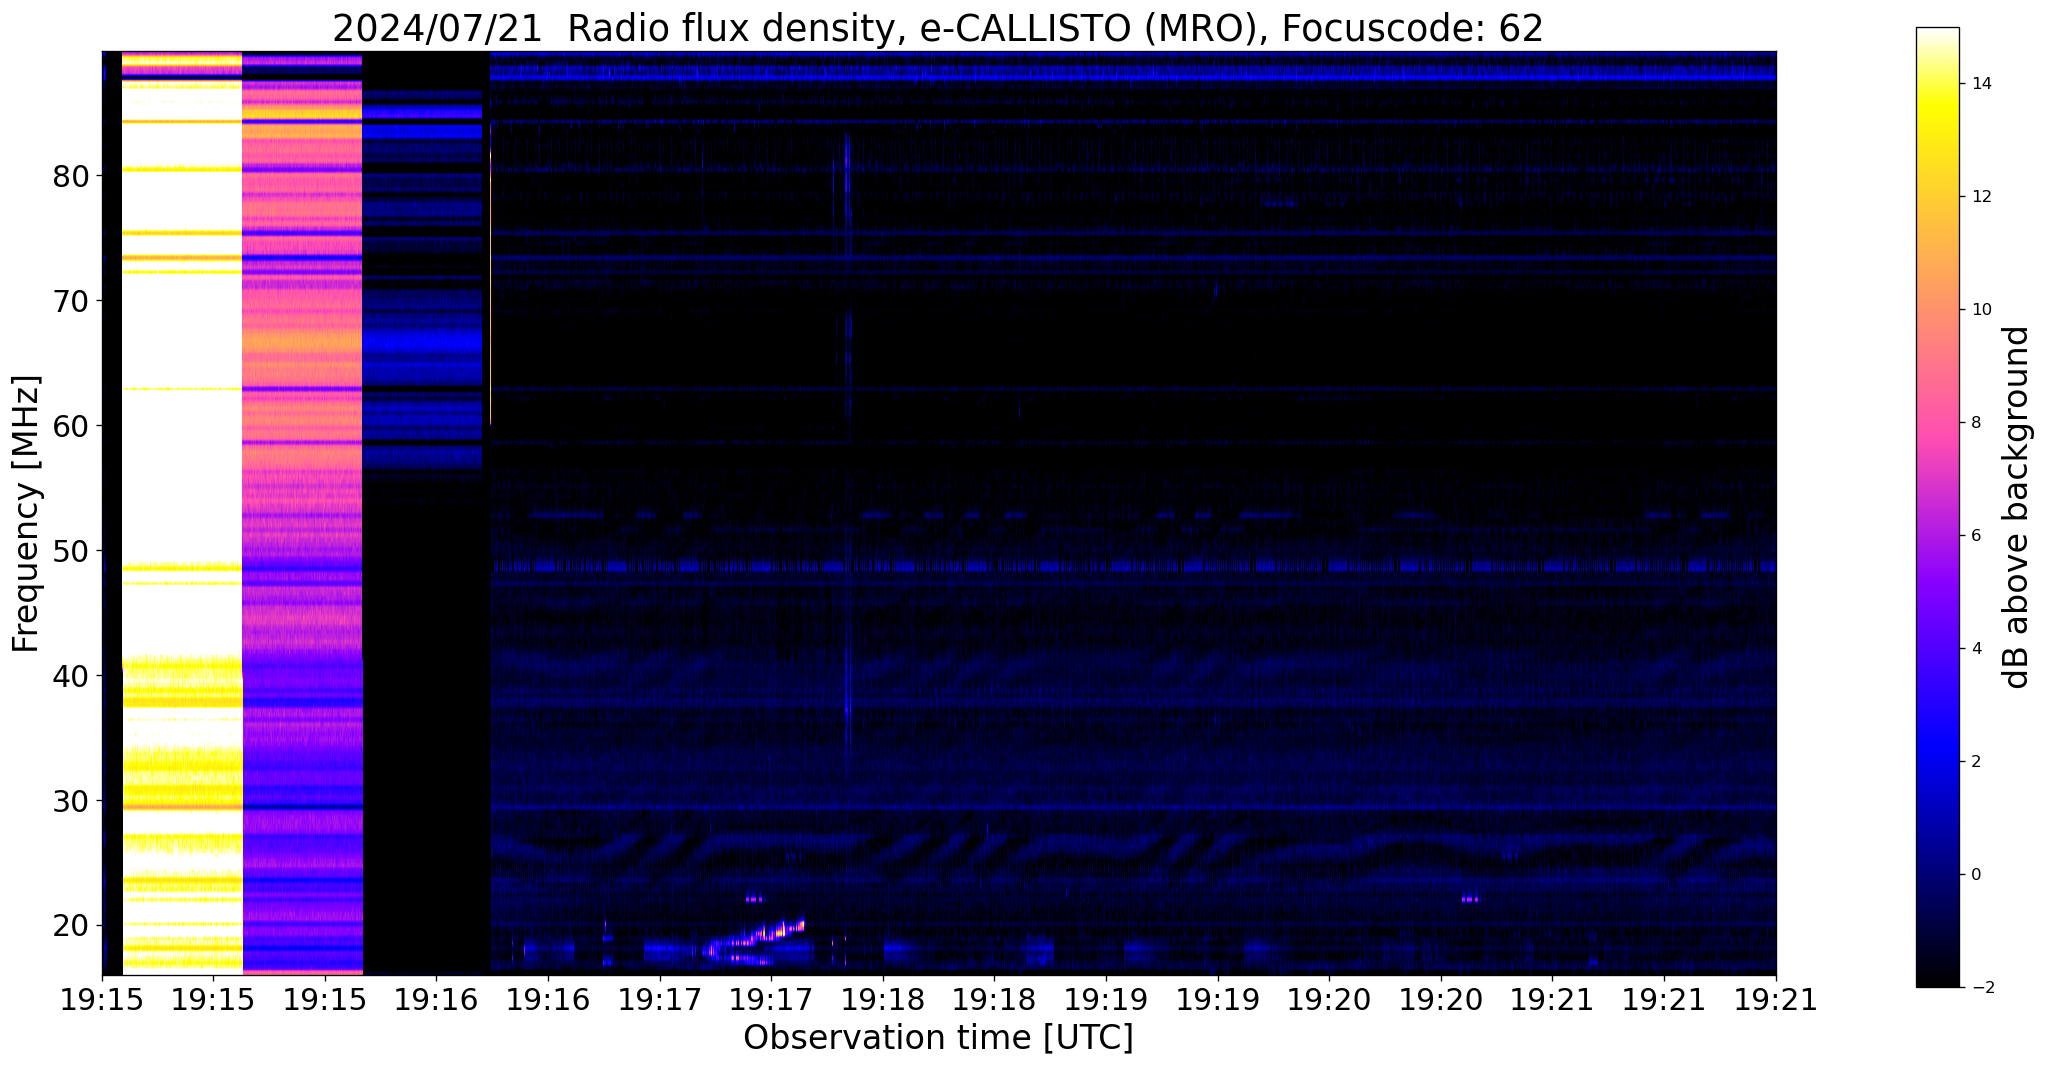Click the "Observation time [UTC]" axis label
2047x1067 pixels.
click(938, 1038)
